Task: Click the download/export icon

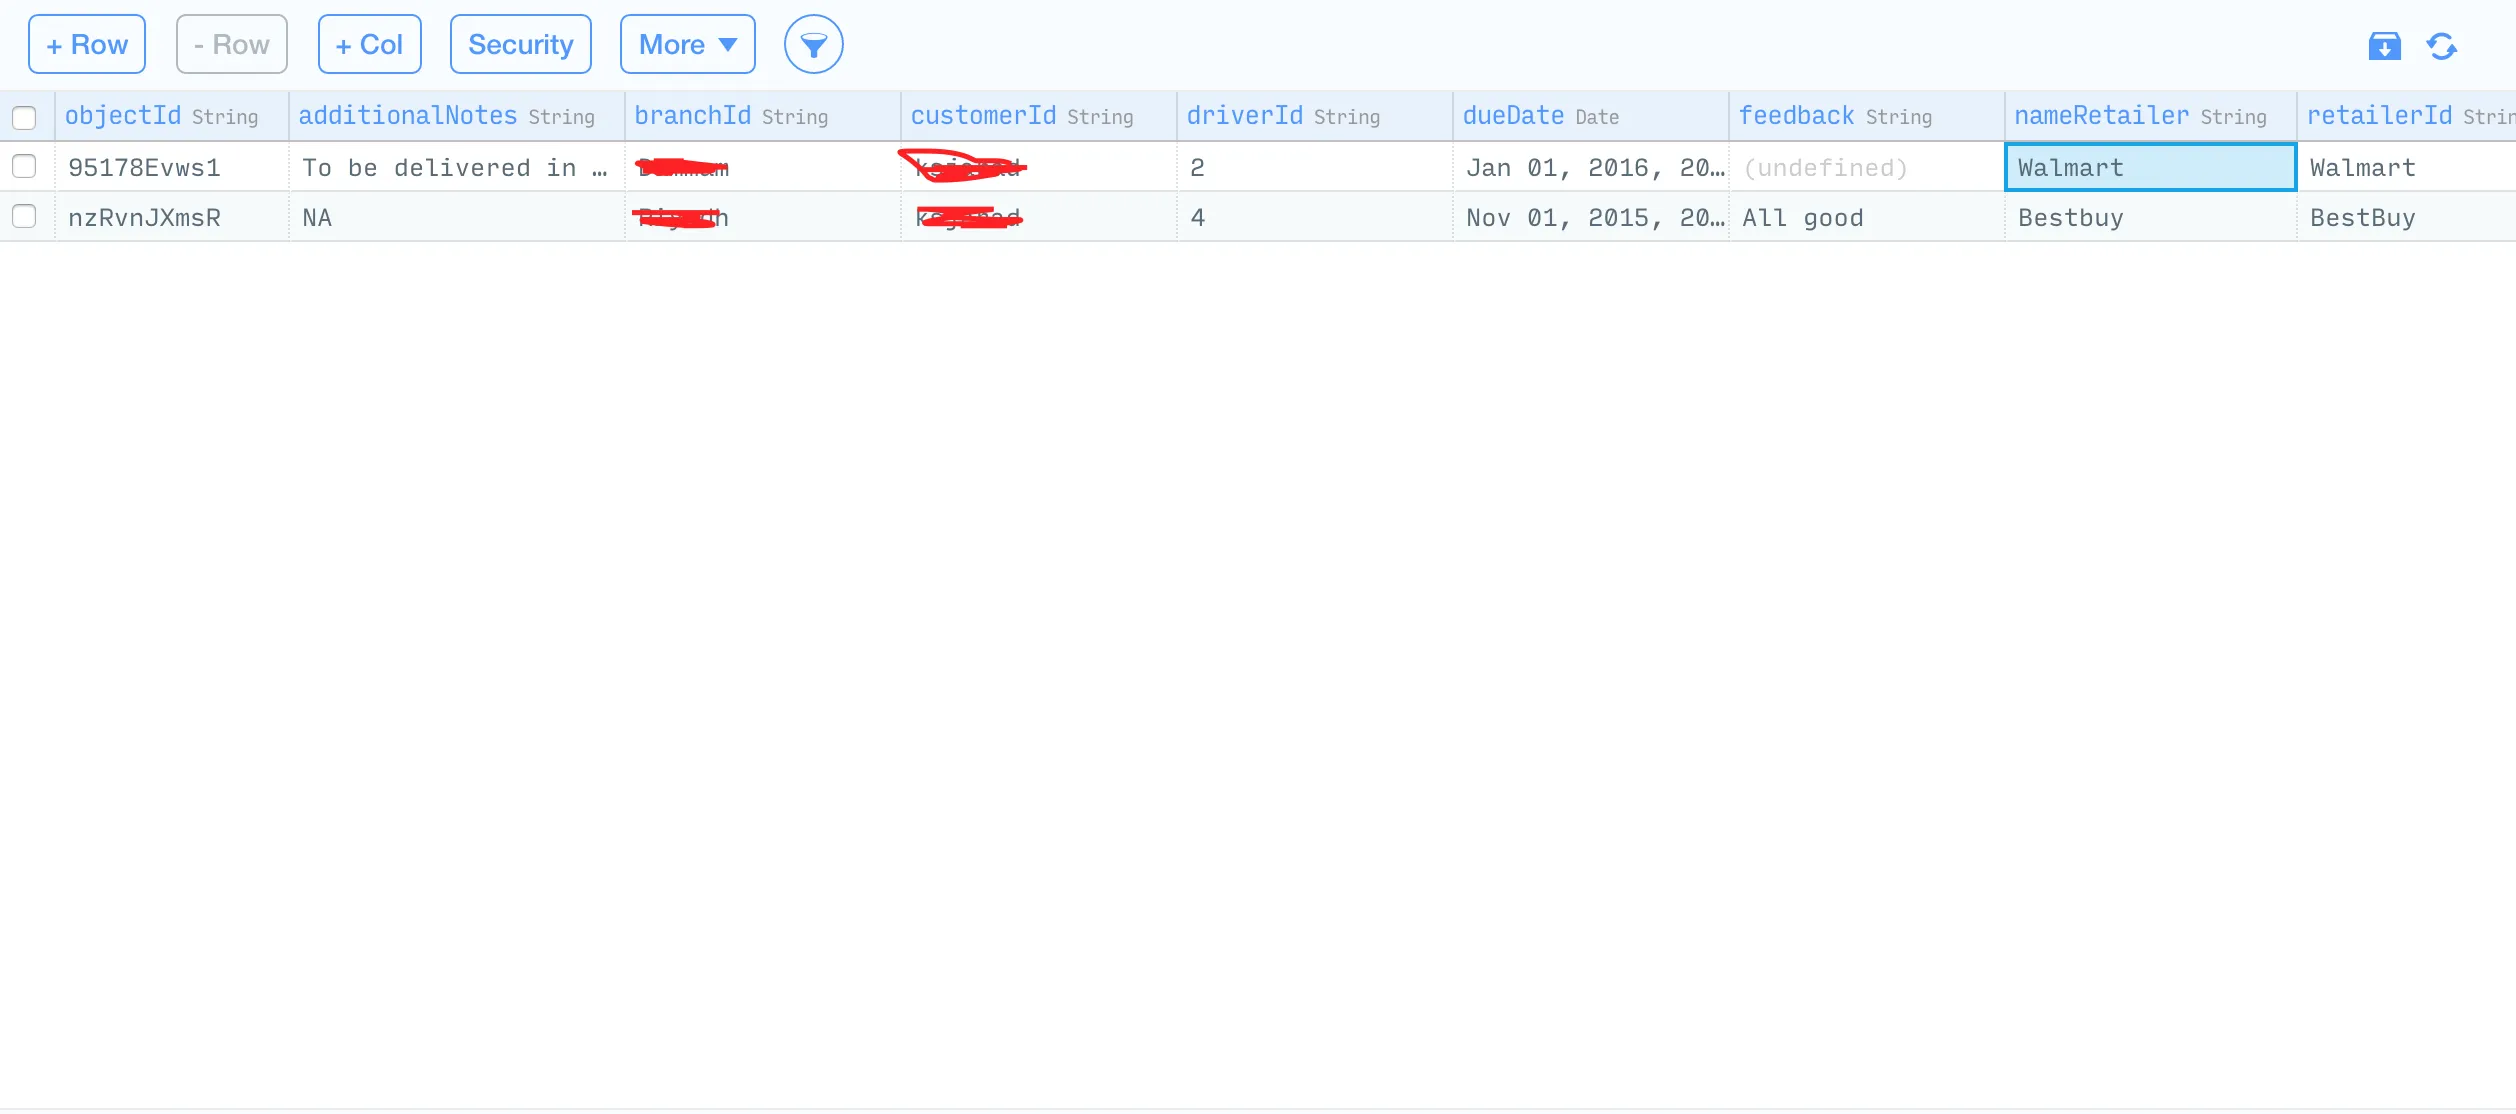Action: click(2384, 46)
